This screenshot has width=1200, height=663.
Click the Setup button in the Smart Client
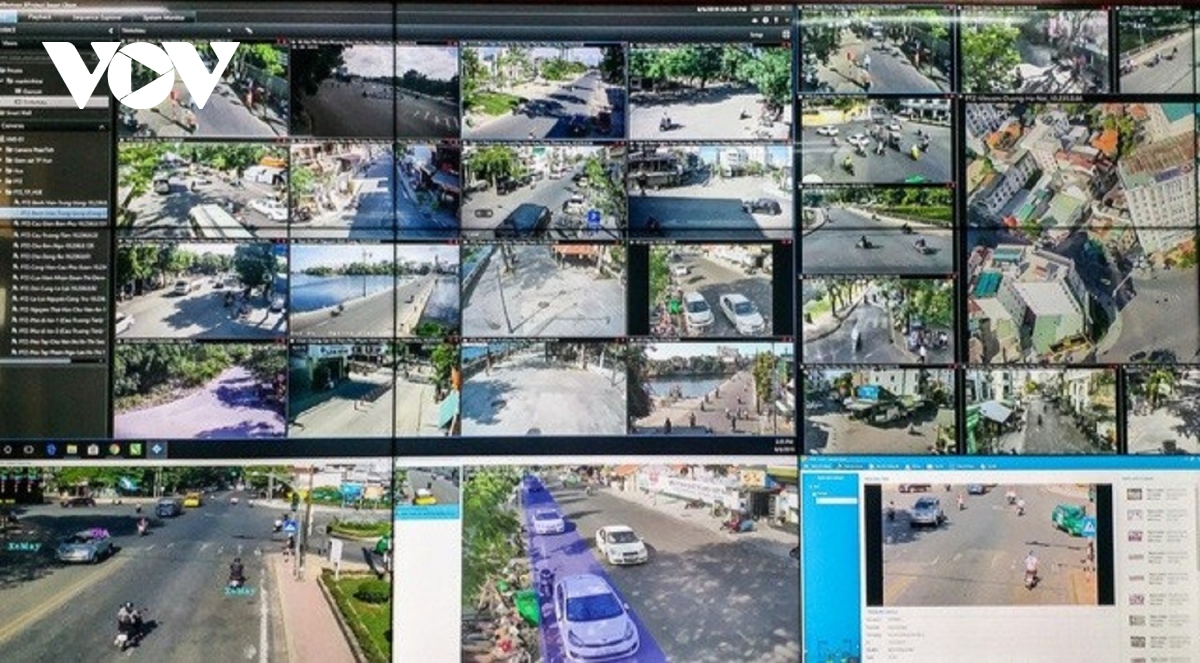(x=757, y=33)
